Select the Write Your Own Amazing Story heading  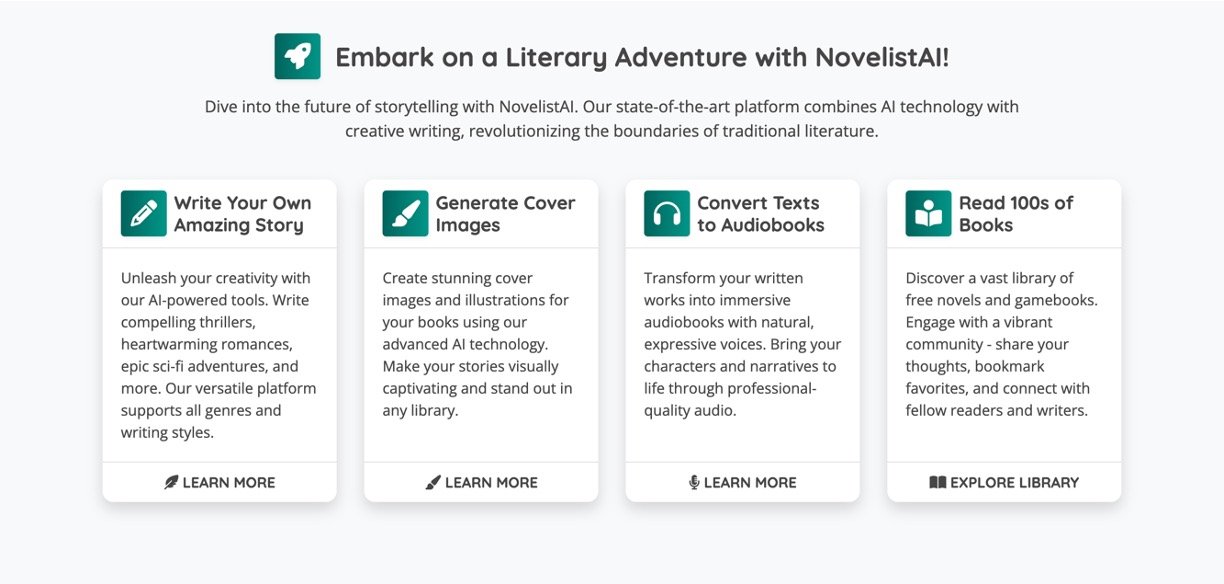coord(243,214)
